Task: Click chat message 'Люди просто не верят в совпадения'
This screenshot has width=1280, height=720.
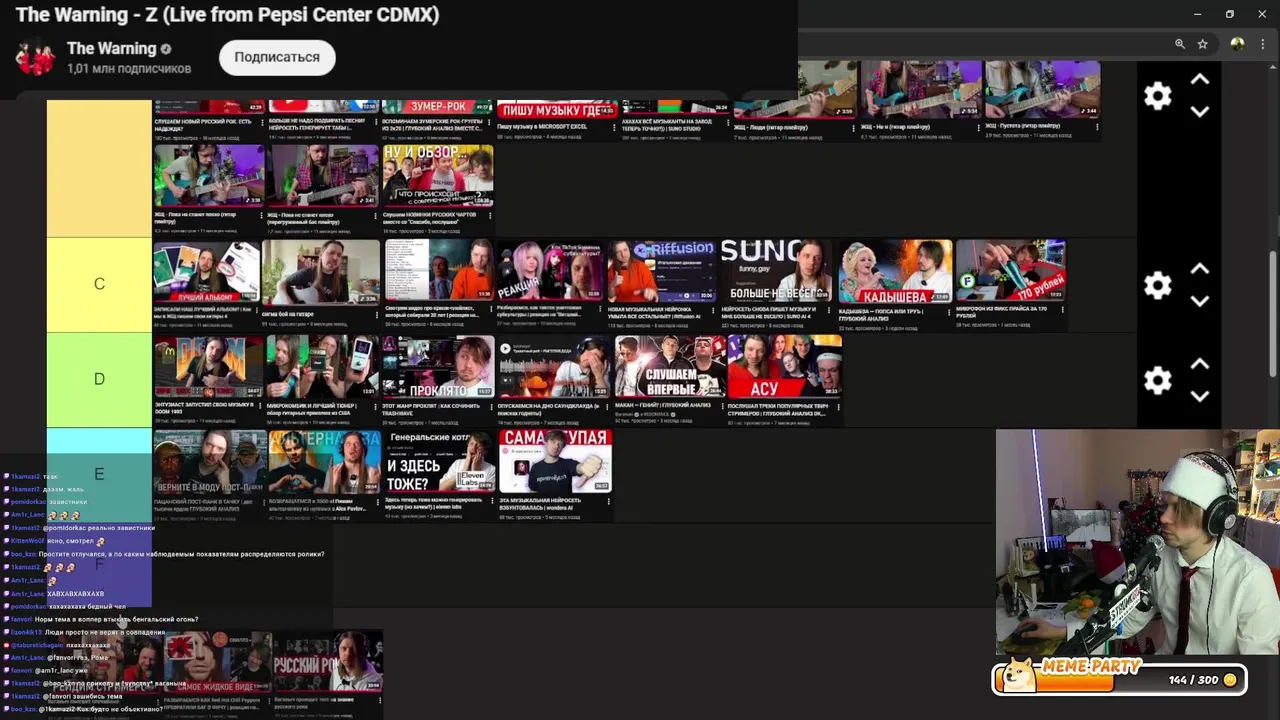Action: (105, 632)
